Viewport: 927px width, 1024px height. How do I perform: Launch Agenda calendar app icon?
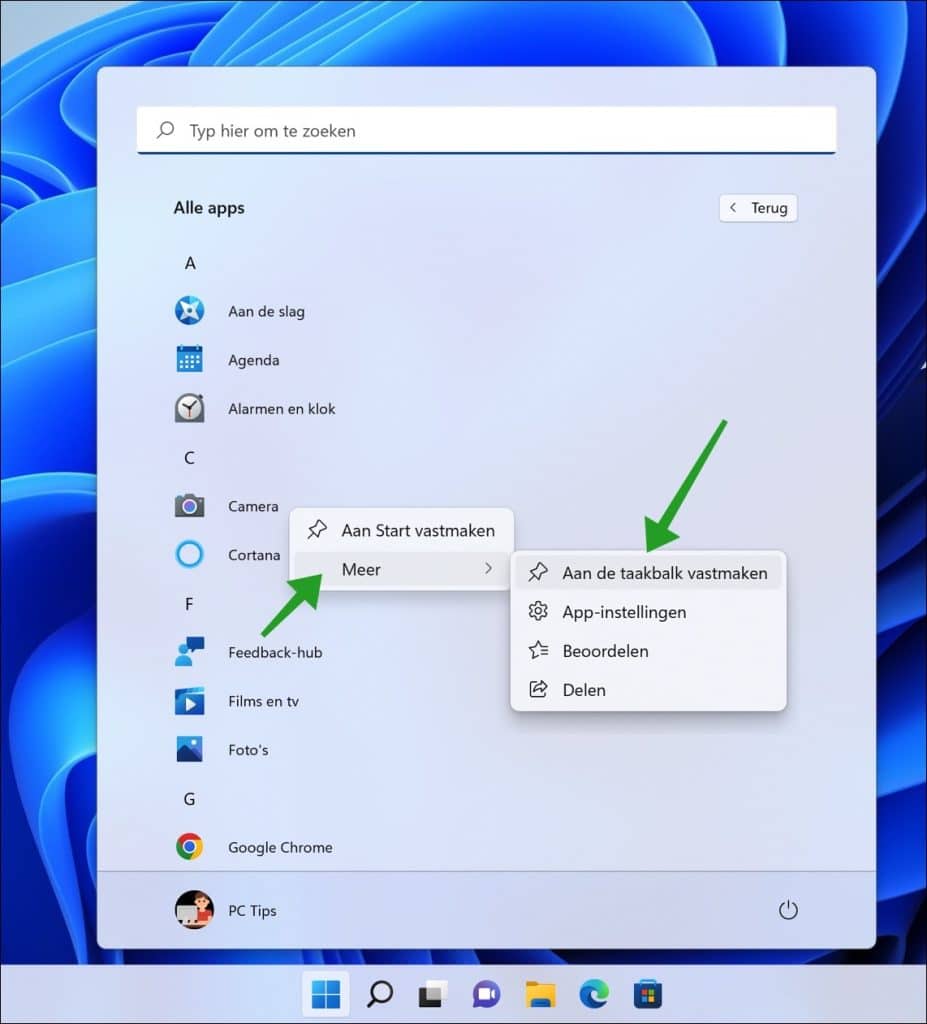(189, 360)
